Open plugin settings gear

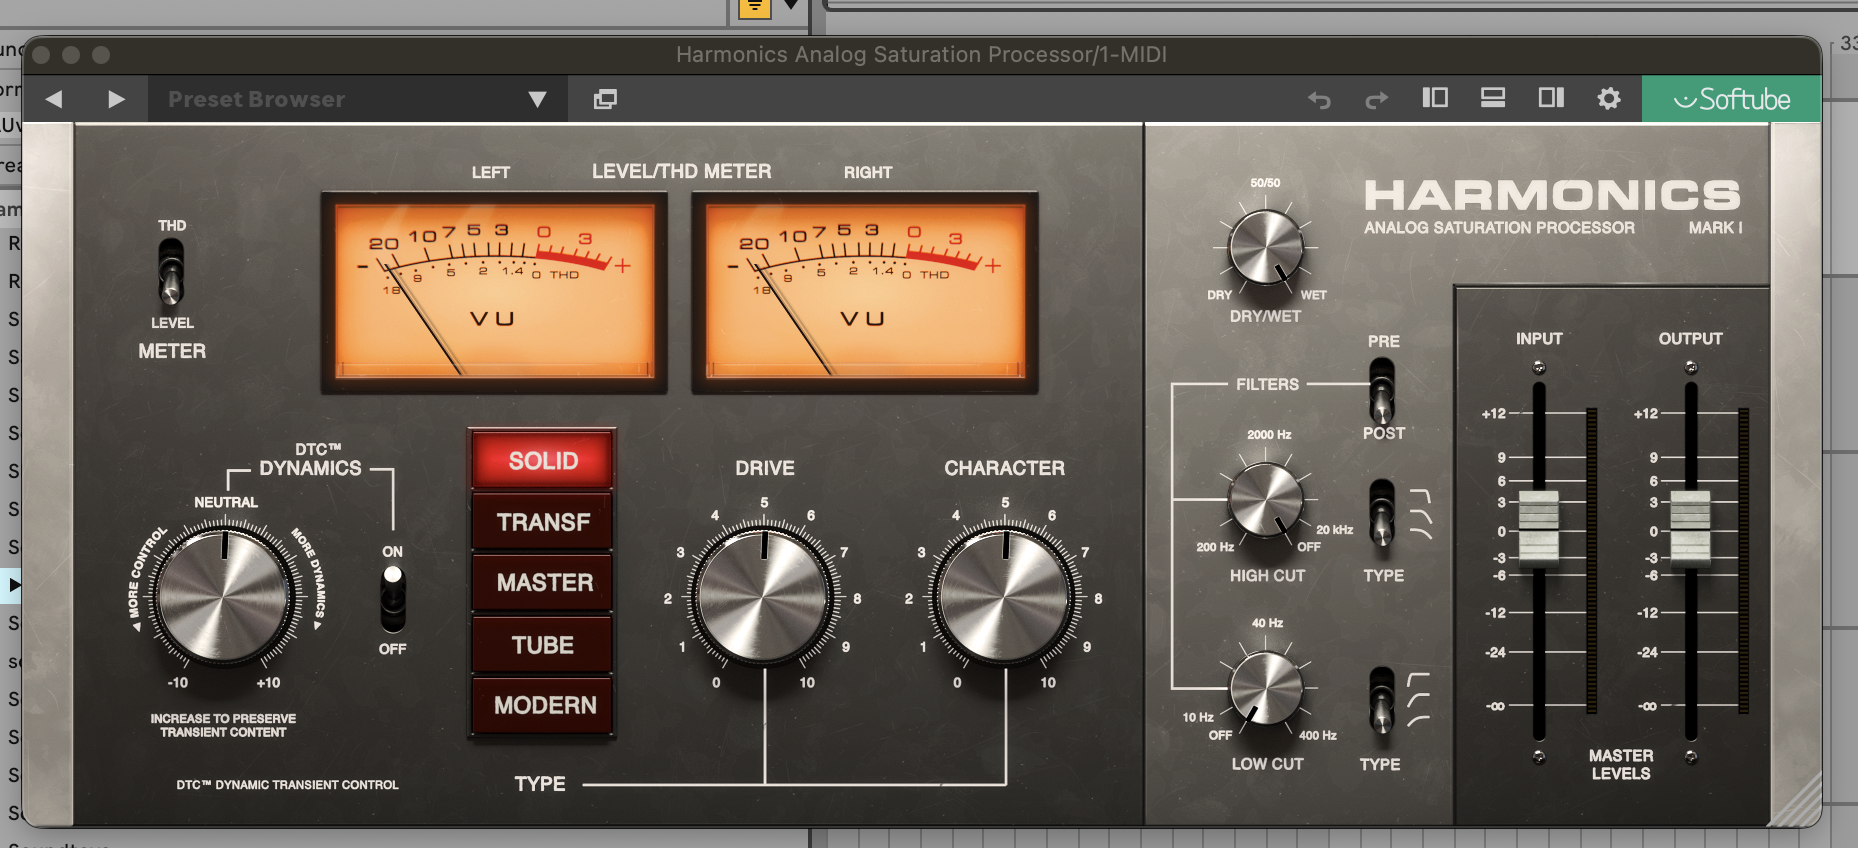point(1609,98)
